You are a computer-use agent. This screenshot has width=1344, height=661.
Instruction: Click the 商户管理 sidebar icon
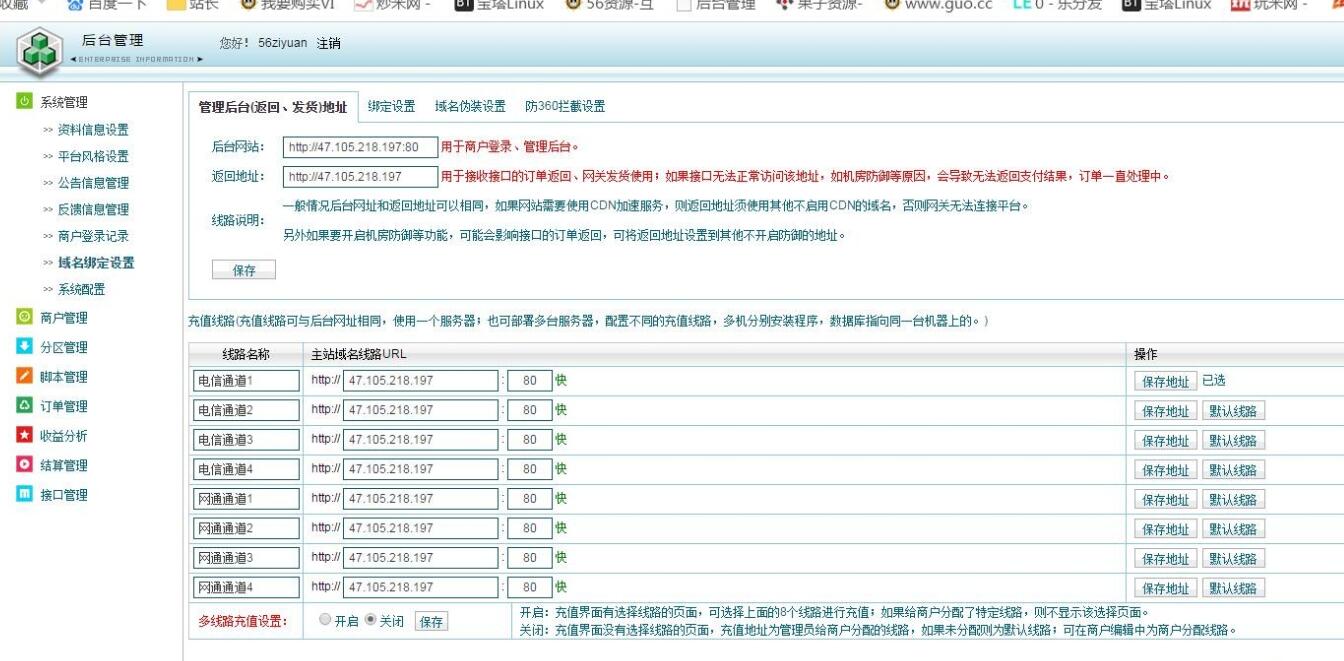(25, 318)
